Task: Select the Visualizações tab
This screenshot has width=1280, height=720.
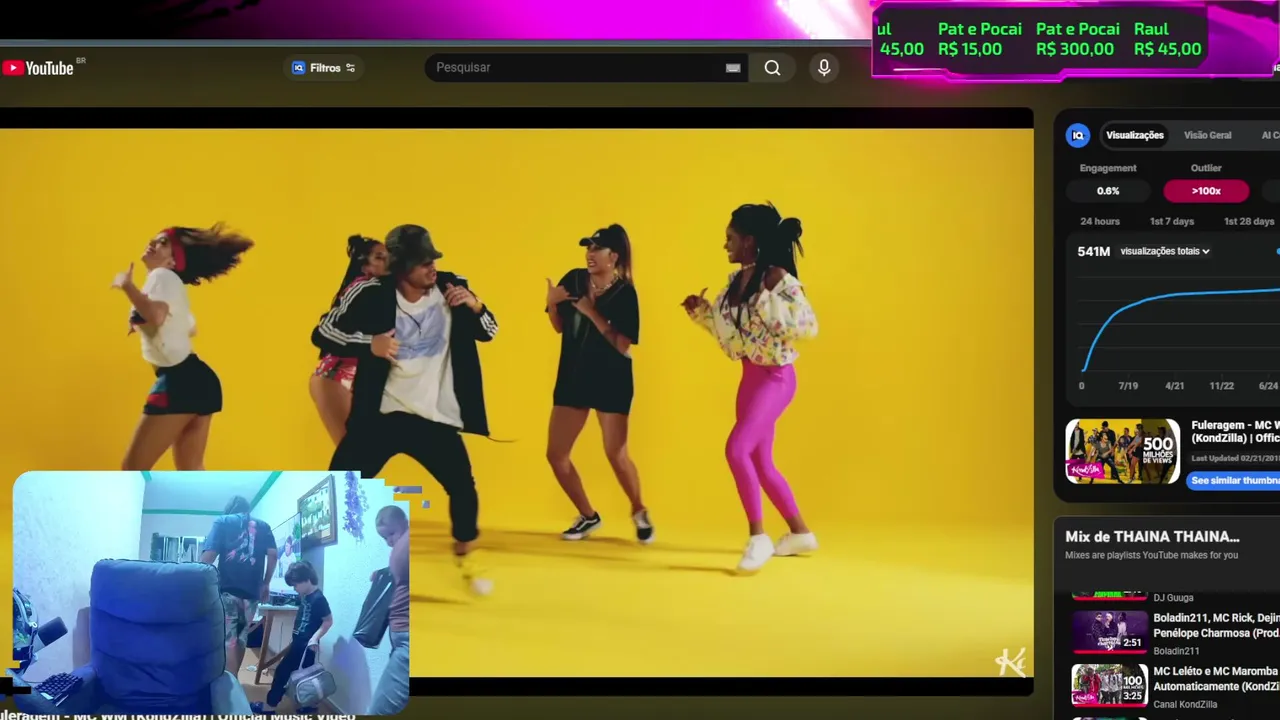Action: 1134,135
